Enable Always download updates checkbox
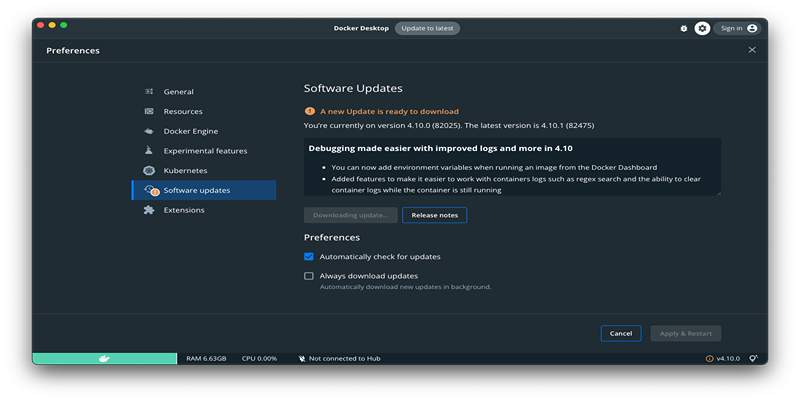The height and width of the screenshot is (400, 800). [309, 276]
